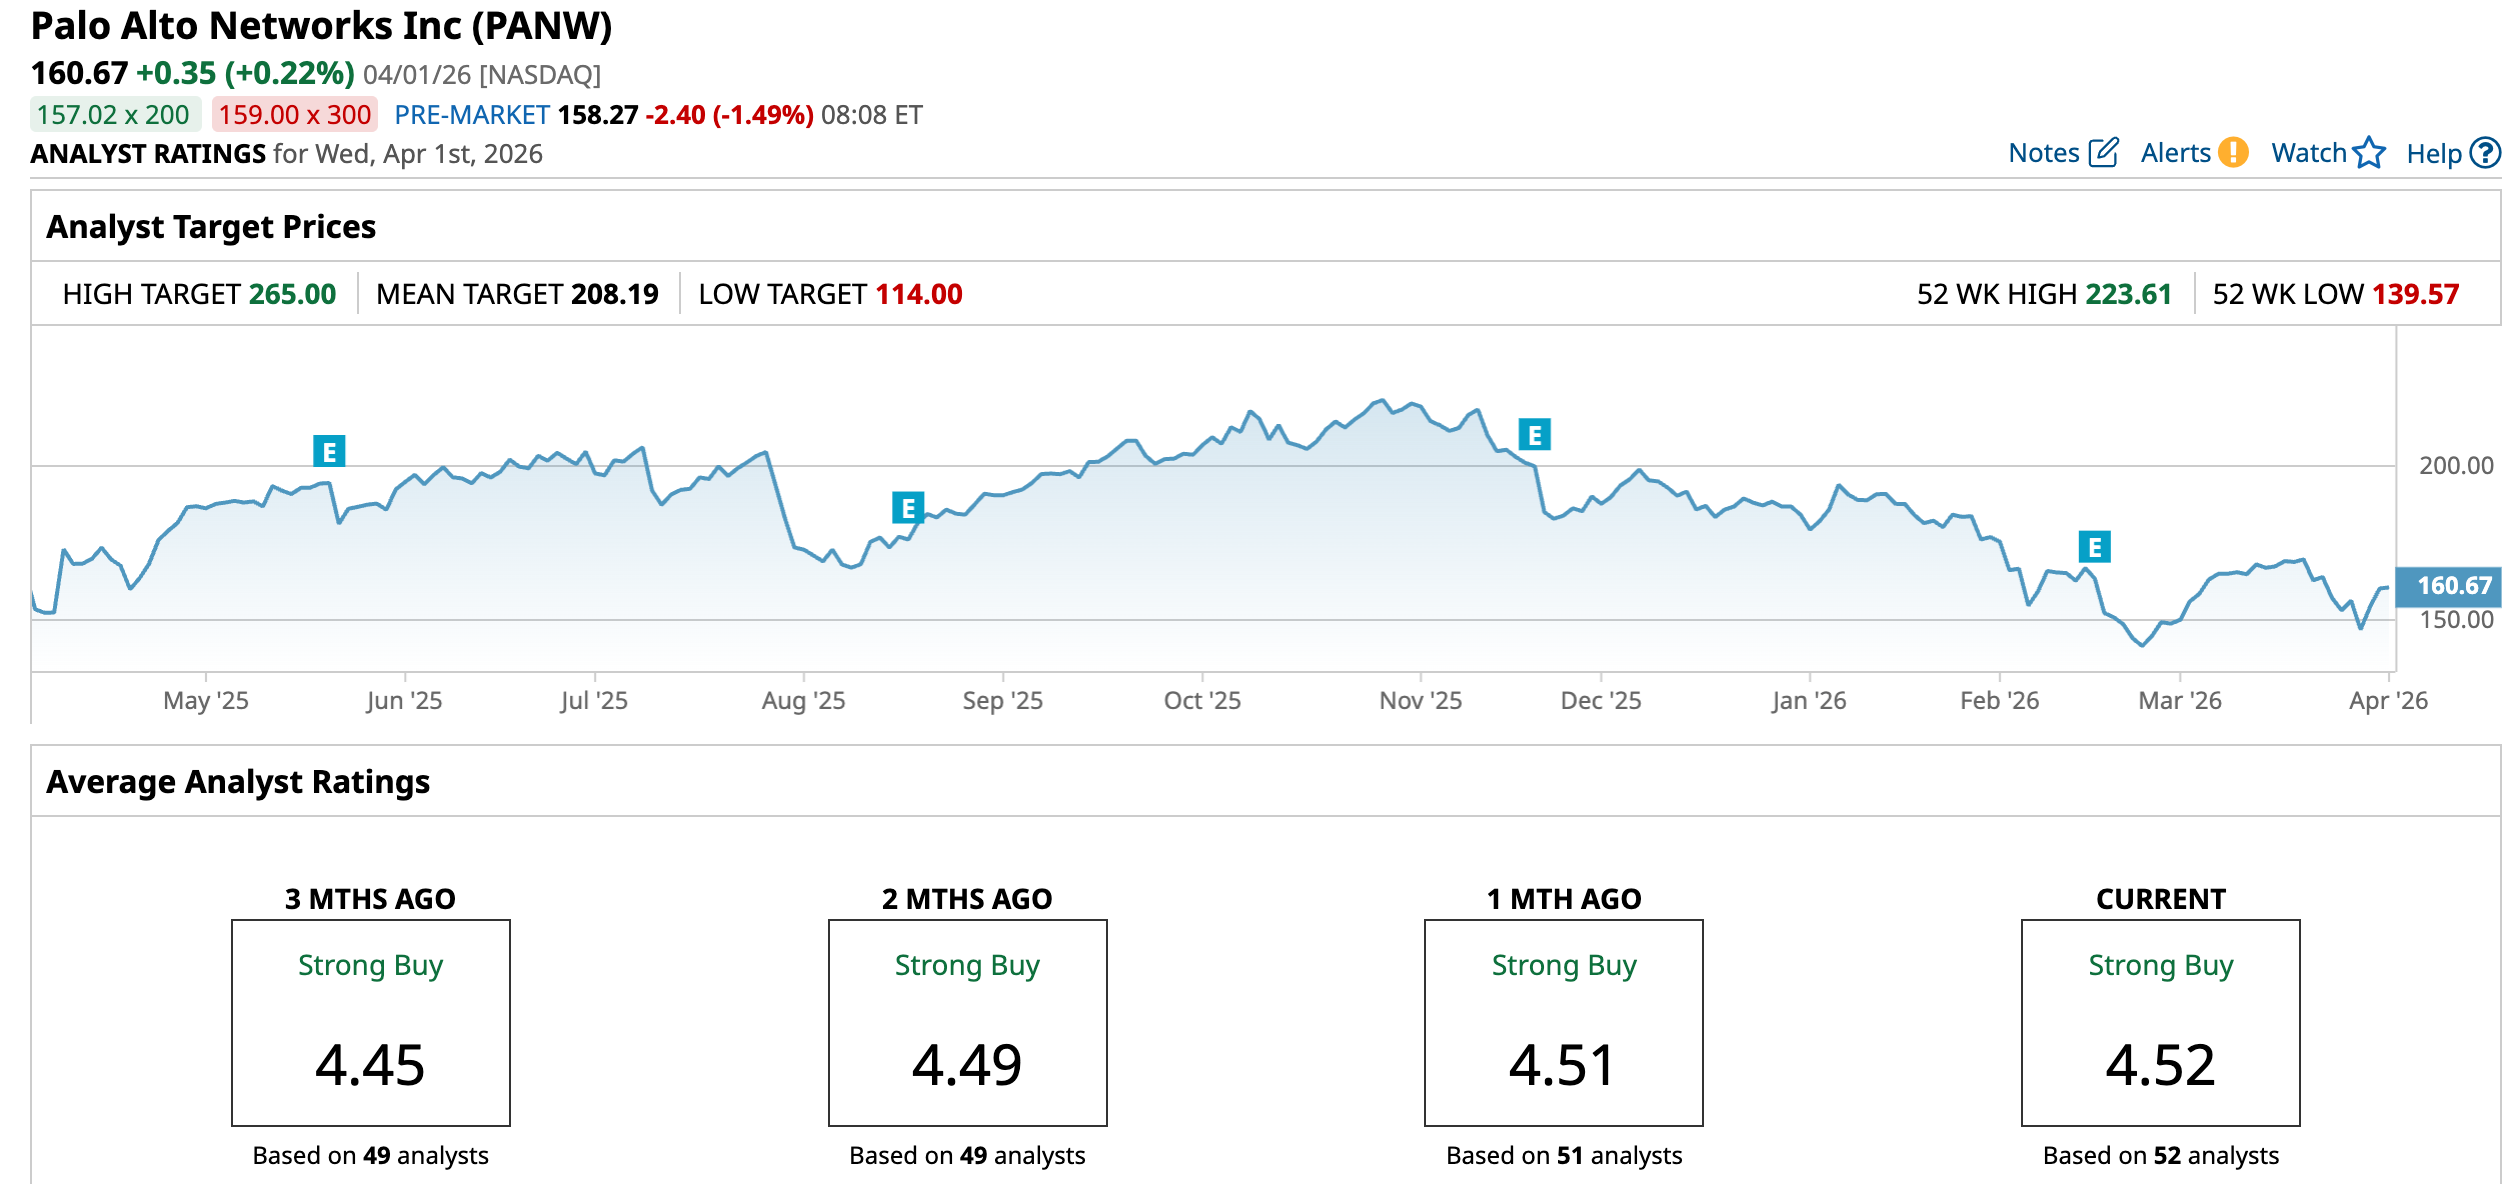
Task: Click the 1 MTH AGO rating box 4.51
Action: tap(1563, 1022)
